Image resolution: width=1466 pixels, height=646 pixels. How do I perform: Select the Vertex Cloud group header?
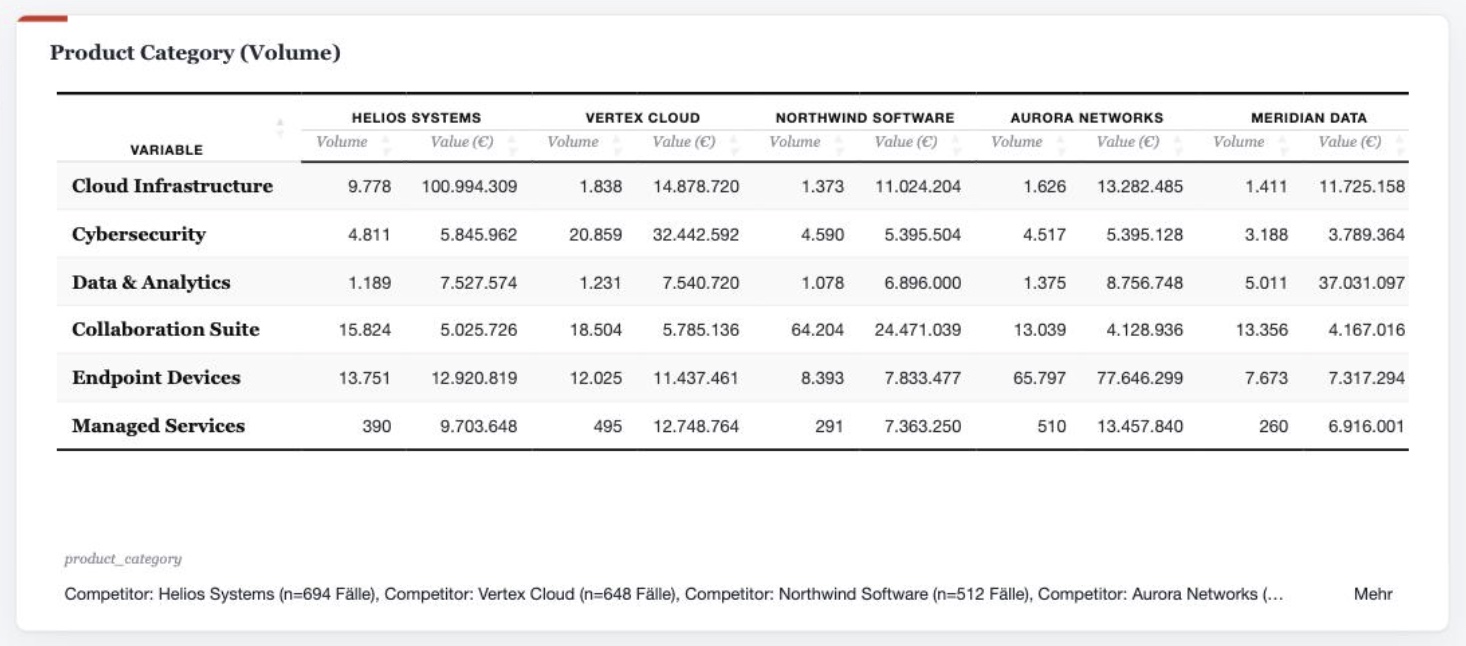click(x=643, y=117)
